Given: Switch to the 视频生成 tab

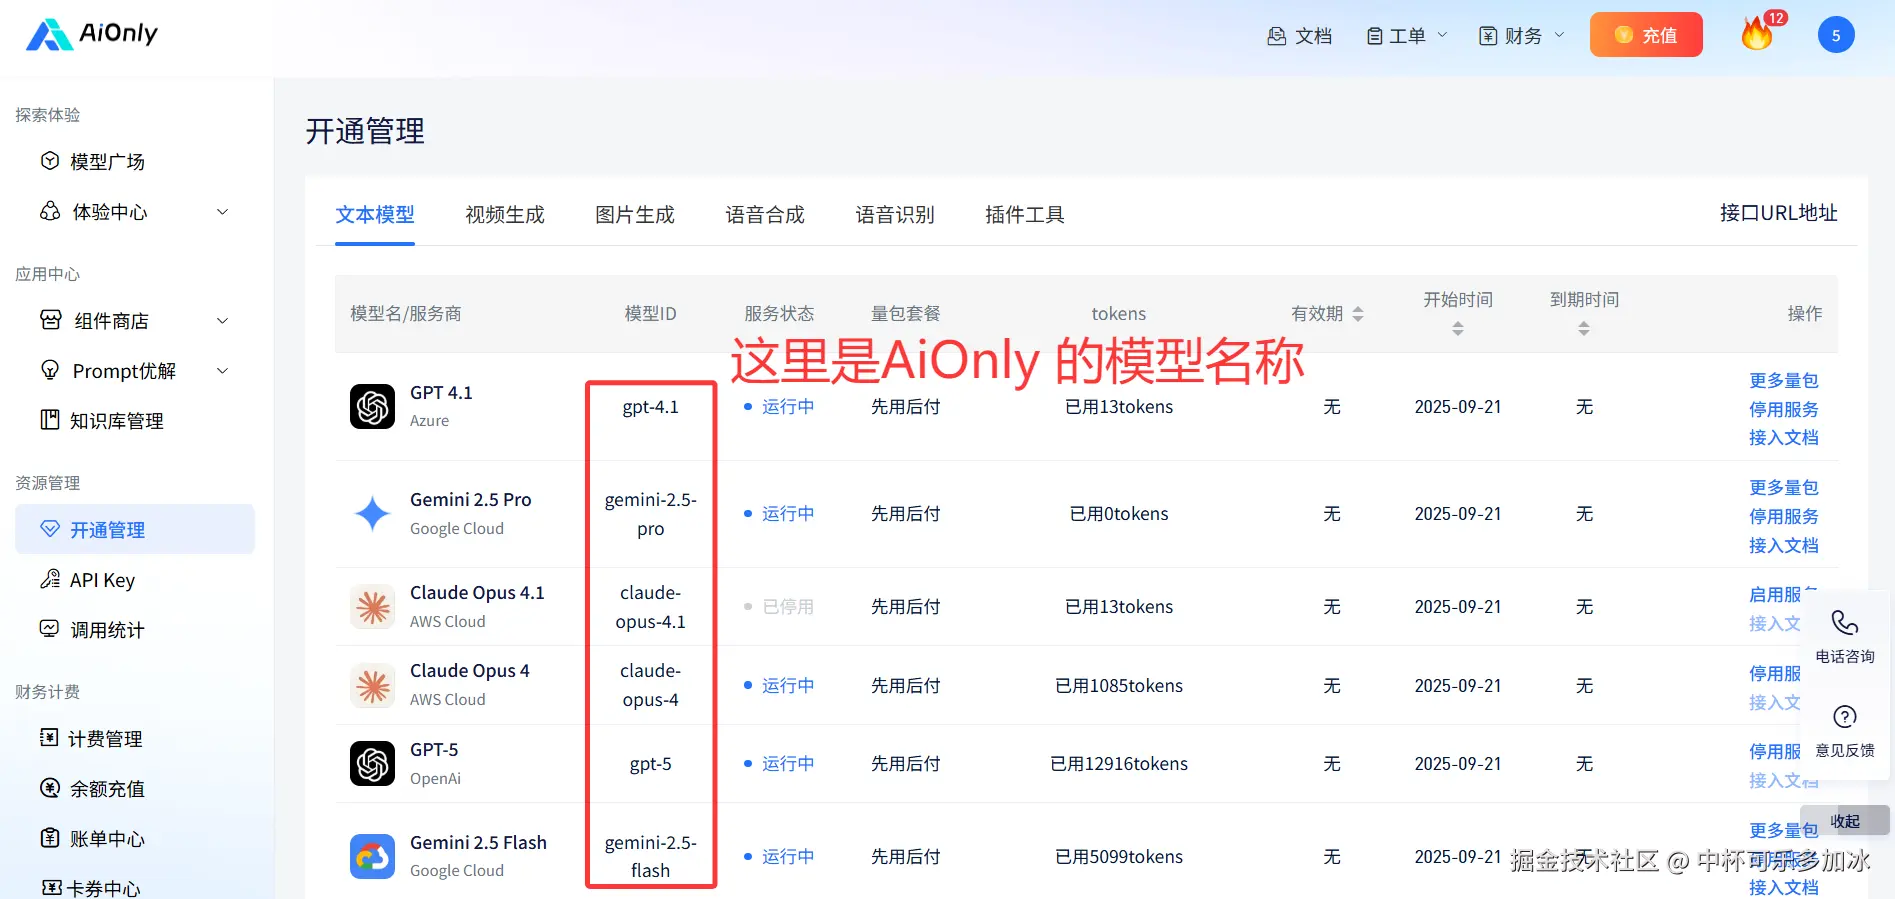Looking at the screenshot, I should click(505, 215).
